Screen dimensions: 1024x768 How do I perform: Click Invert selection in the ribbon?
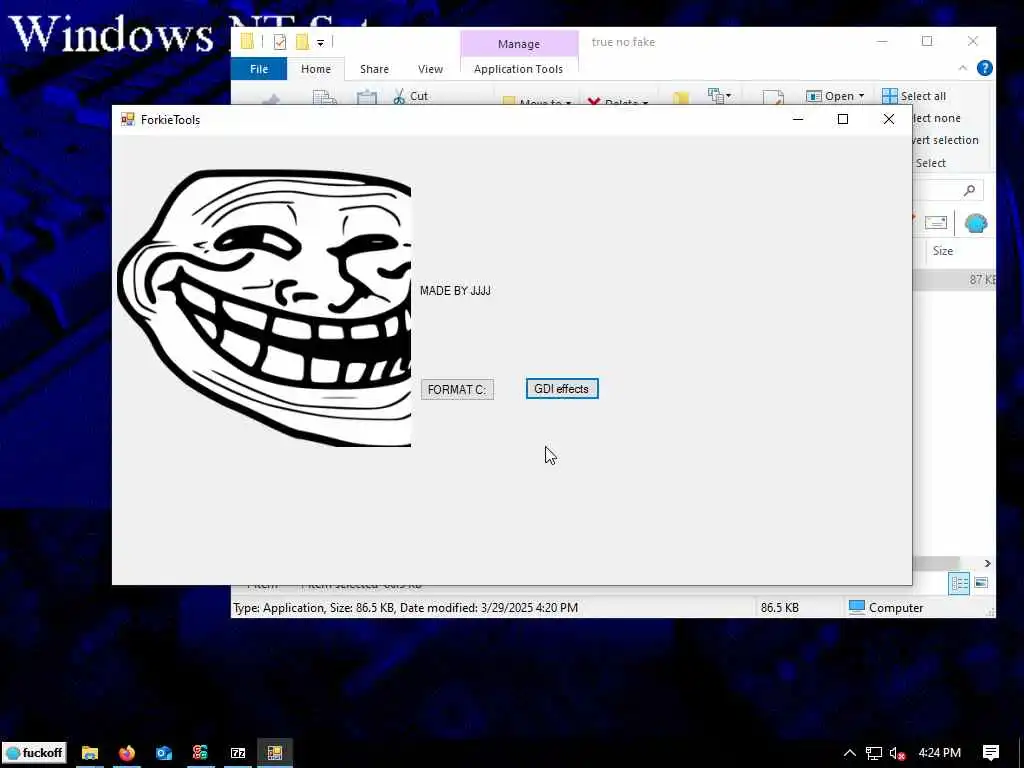(x=945, y=140)
